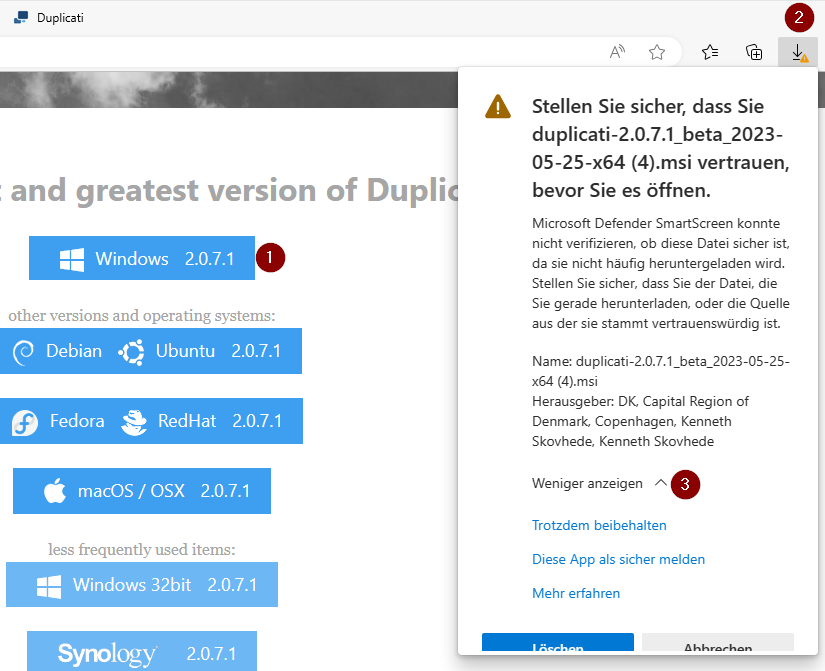Add this page to favorites star icon
Screen dimensions: 825x671
click(657, 52)
